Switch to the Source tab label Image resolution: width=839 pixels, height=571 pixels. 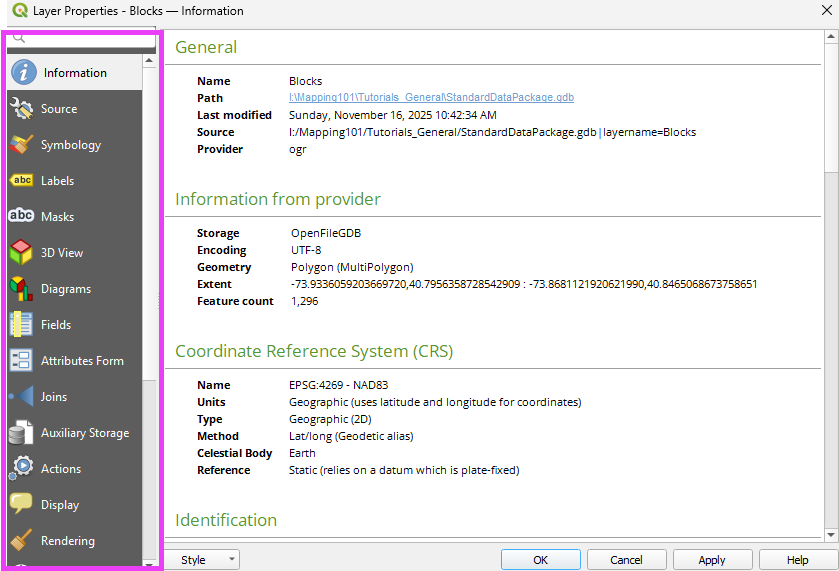59,109
